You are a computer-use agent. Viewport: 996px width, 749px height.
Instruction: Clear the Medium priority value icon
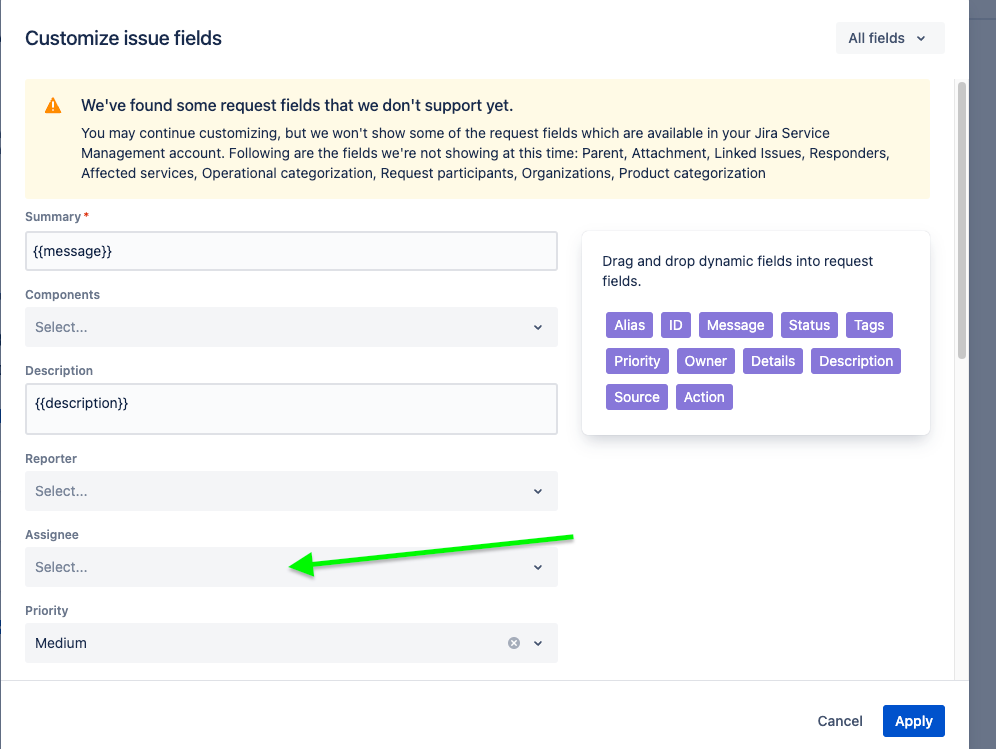pos(514,643)
